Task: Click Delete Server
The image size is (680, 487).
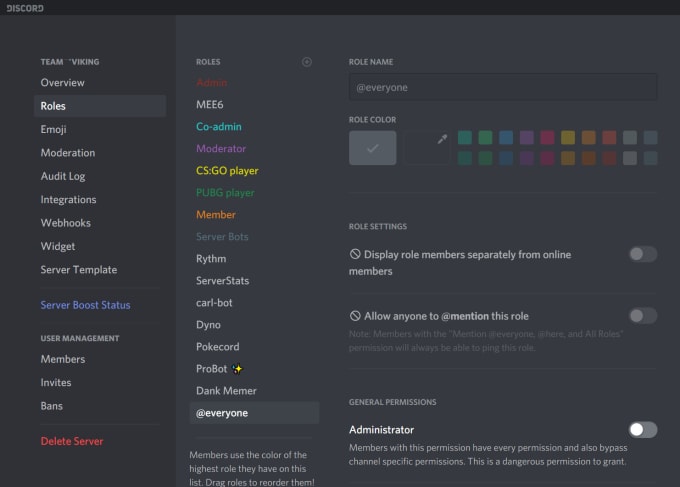Action: point(72,441)
